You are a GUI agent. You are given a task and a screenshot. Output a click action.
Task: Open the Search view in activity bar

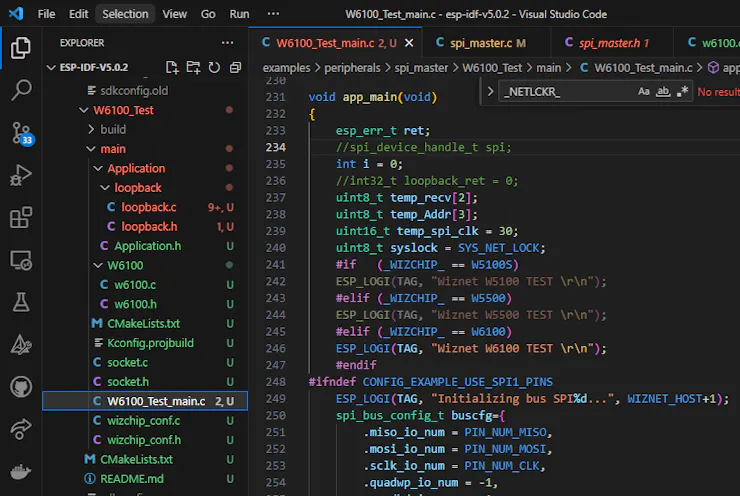(21, 90)
